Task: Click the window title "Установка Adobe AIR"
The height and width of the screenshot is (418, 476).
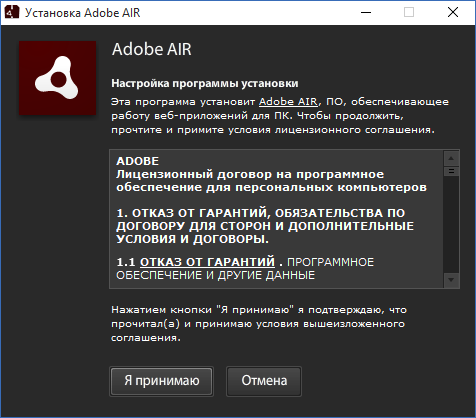Action: click(x=82, y=13)
